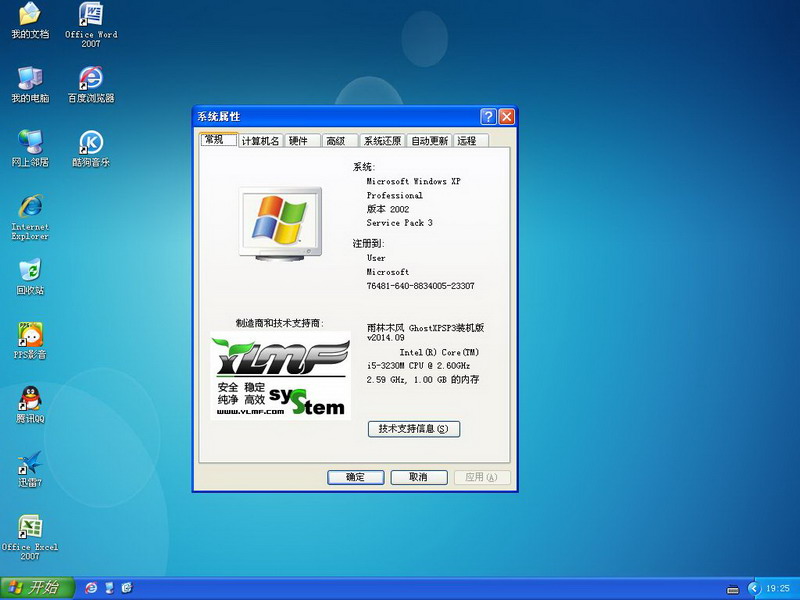Viewport: 800px width, 600px height.
Task: Click the i5-3230M CPU @ 2.60GHz text
Action: point(418,365)
